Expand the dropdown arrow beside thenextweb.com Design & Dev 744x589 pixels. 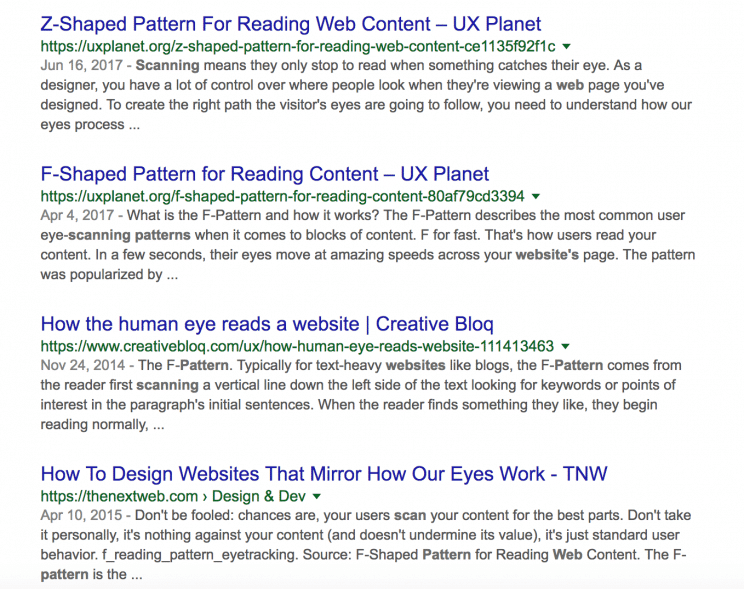click(x=316, y=496)
